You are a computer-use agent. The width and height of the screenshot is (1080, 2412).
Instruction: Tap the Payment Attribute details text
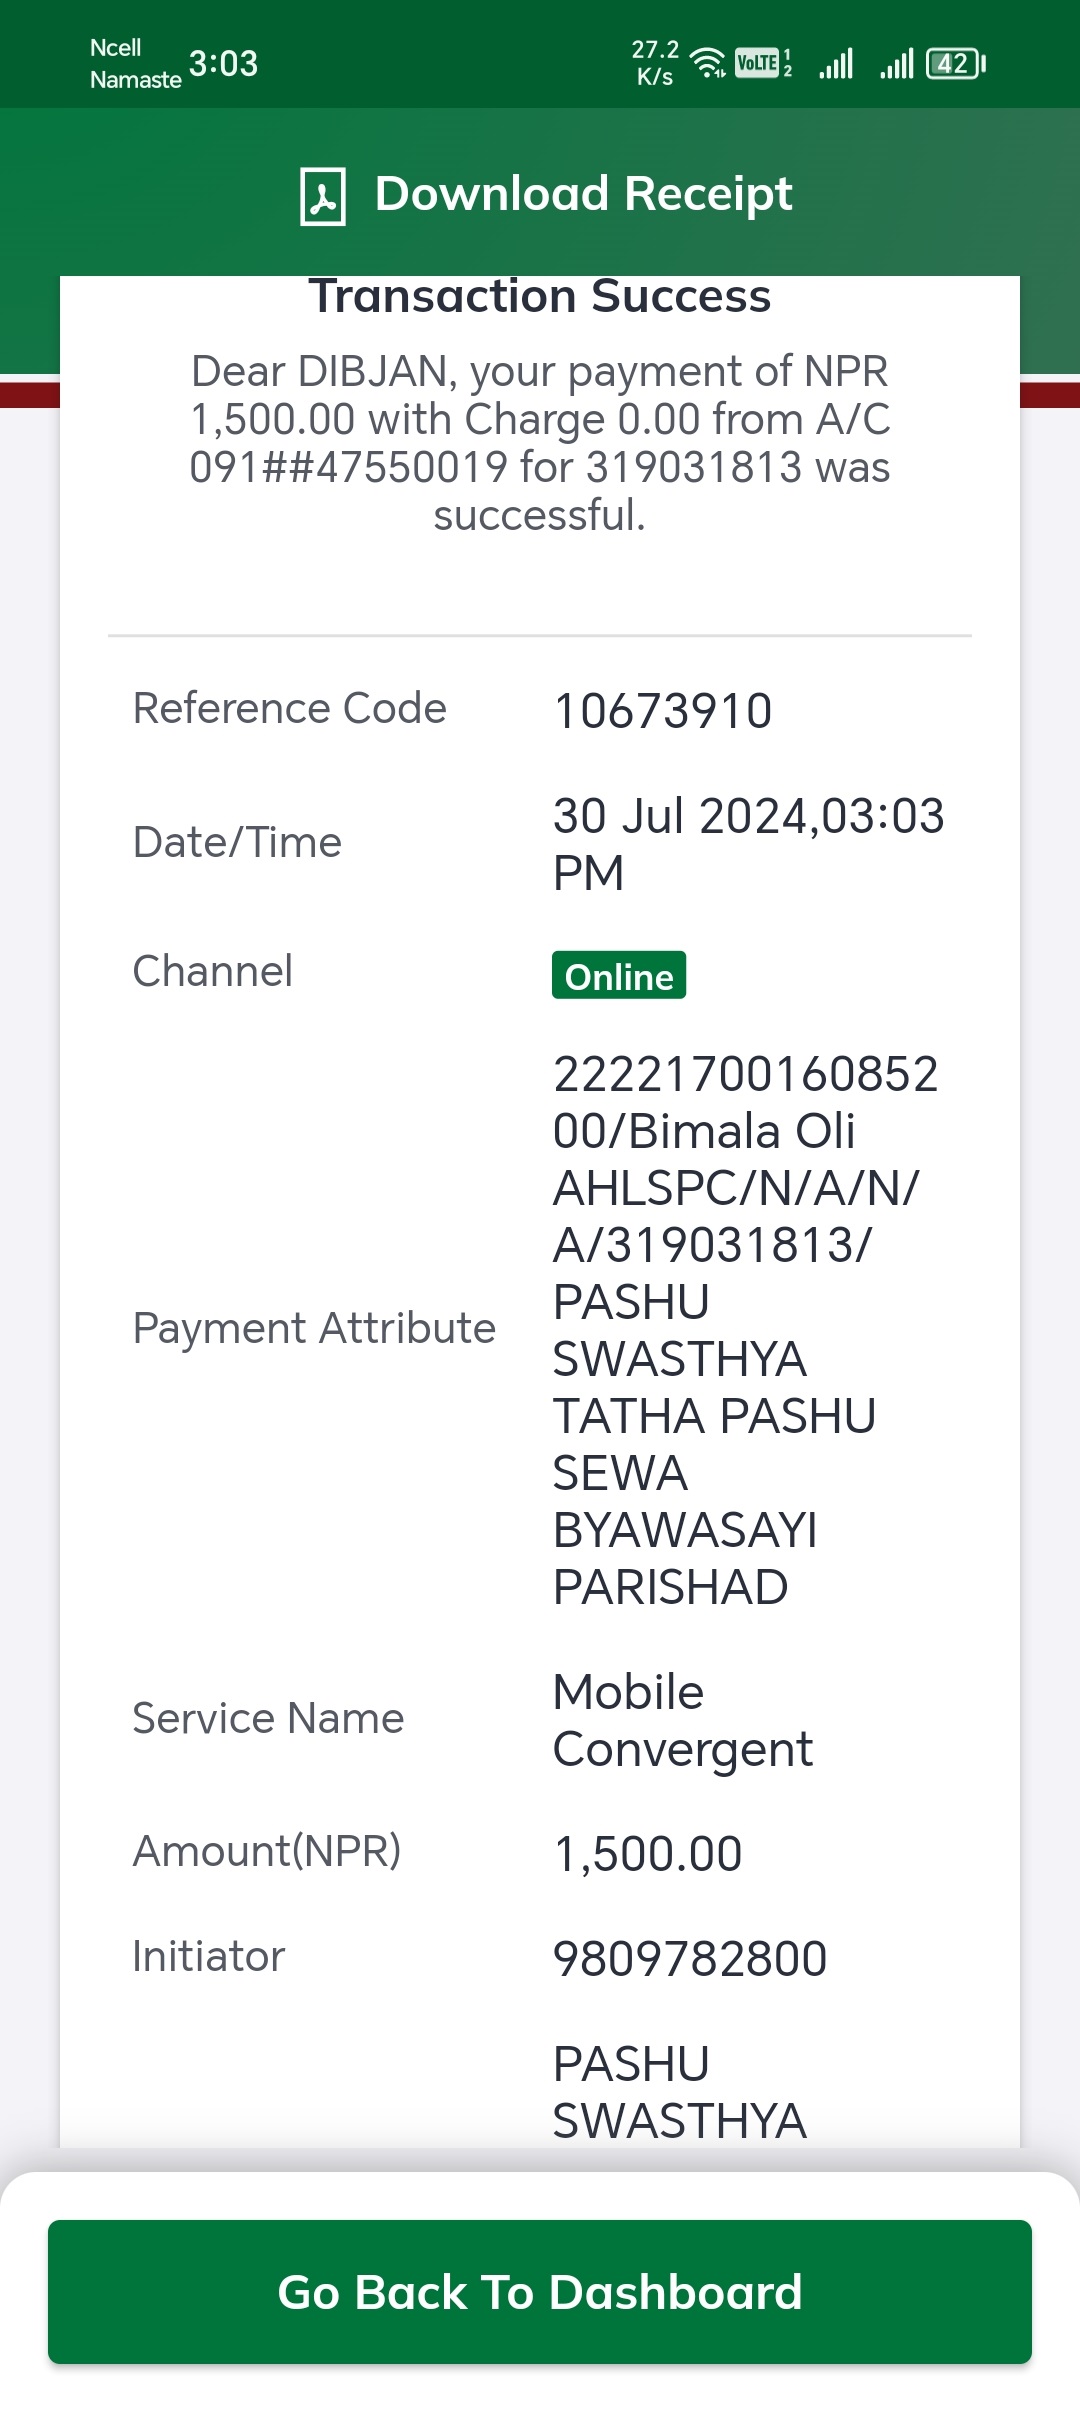tap(746, 1330)
